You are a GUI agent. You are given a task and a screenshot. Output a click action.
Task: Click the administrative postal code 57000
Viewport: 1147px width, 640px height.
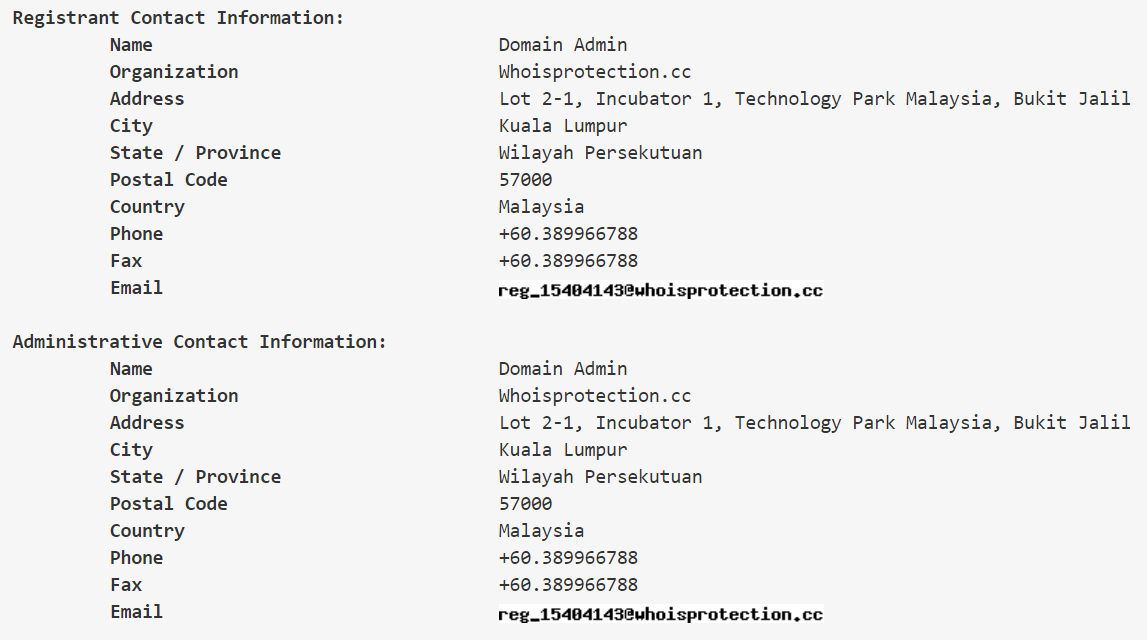coord(525,504)
